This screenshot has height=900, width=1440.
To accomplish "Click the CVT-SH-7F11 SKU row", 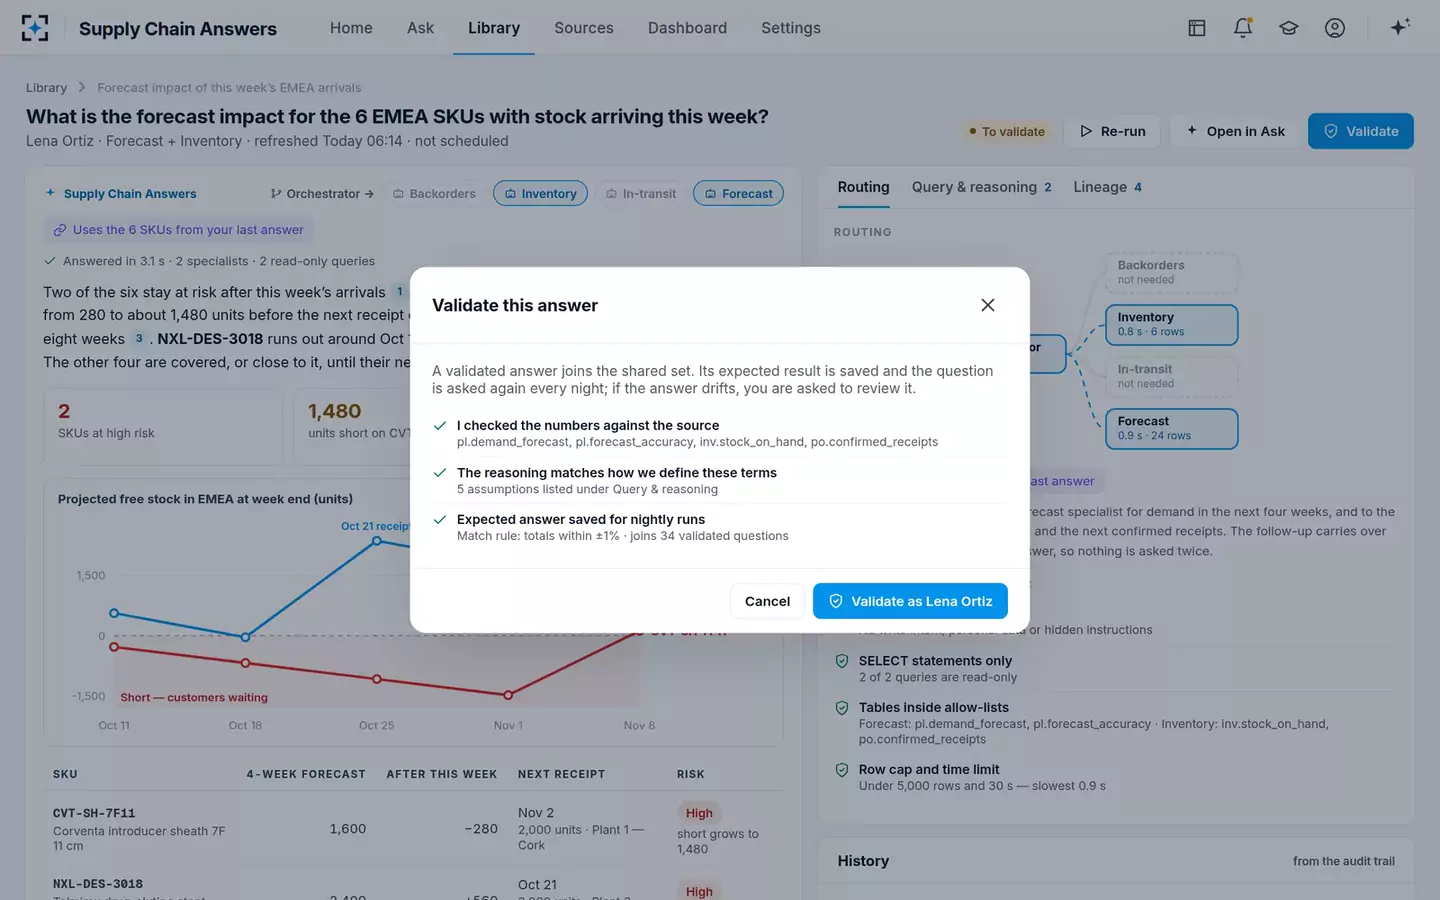I will 413,829.
